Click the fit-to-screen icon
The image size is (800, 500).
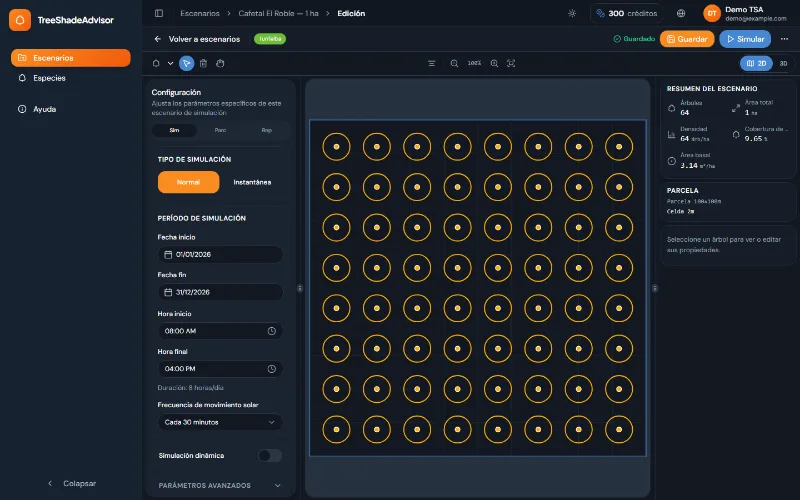(x=511, y=63)
